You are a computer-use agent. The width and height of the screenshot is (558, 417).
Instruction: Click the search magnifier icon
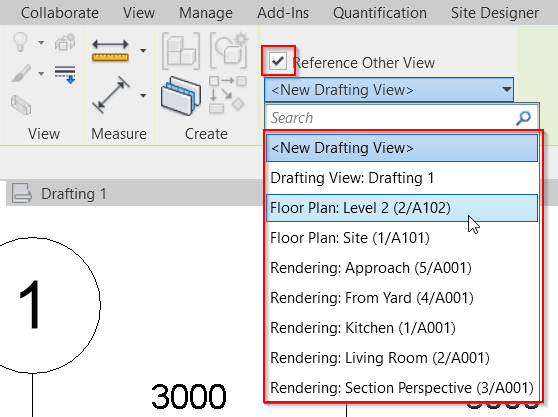(x=523, y=118)
